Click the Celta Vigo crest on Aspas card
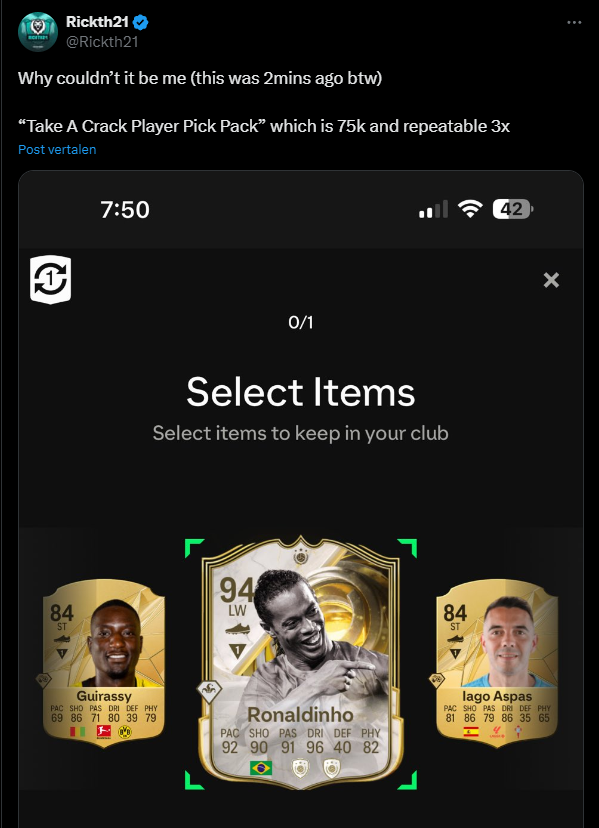599x828 pixels. (516, 732)
